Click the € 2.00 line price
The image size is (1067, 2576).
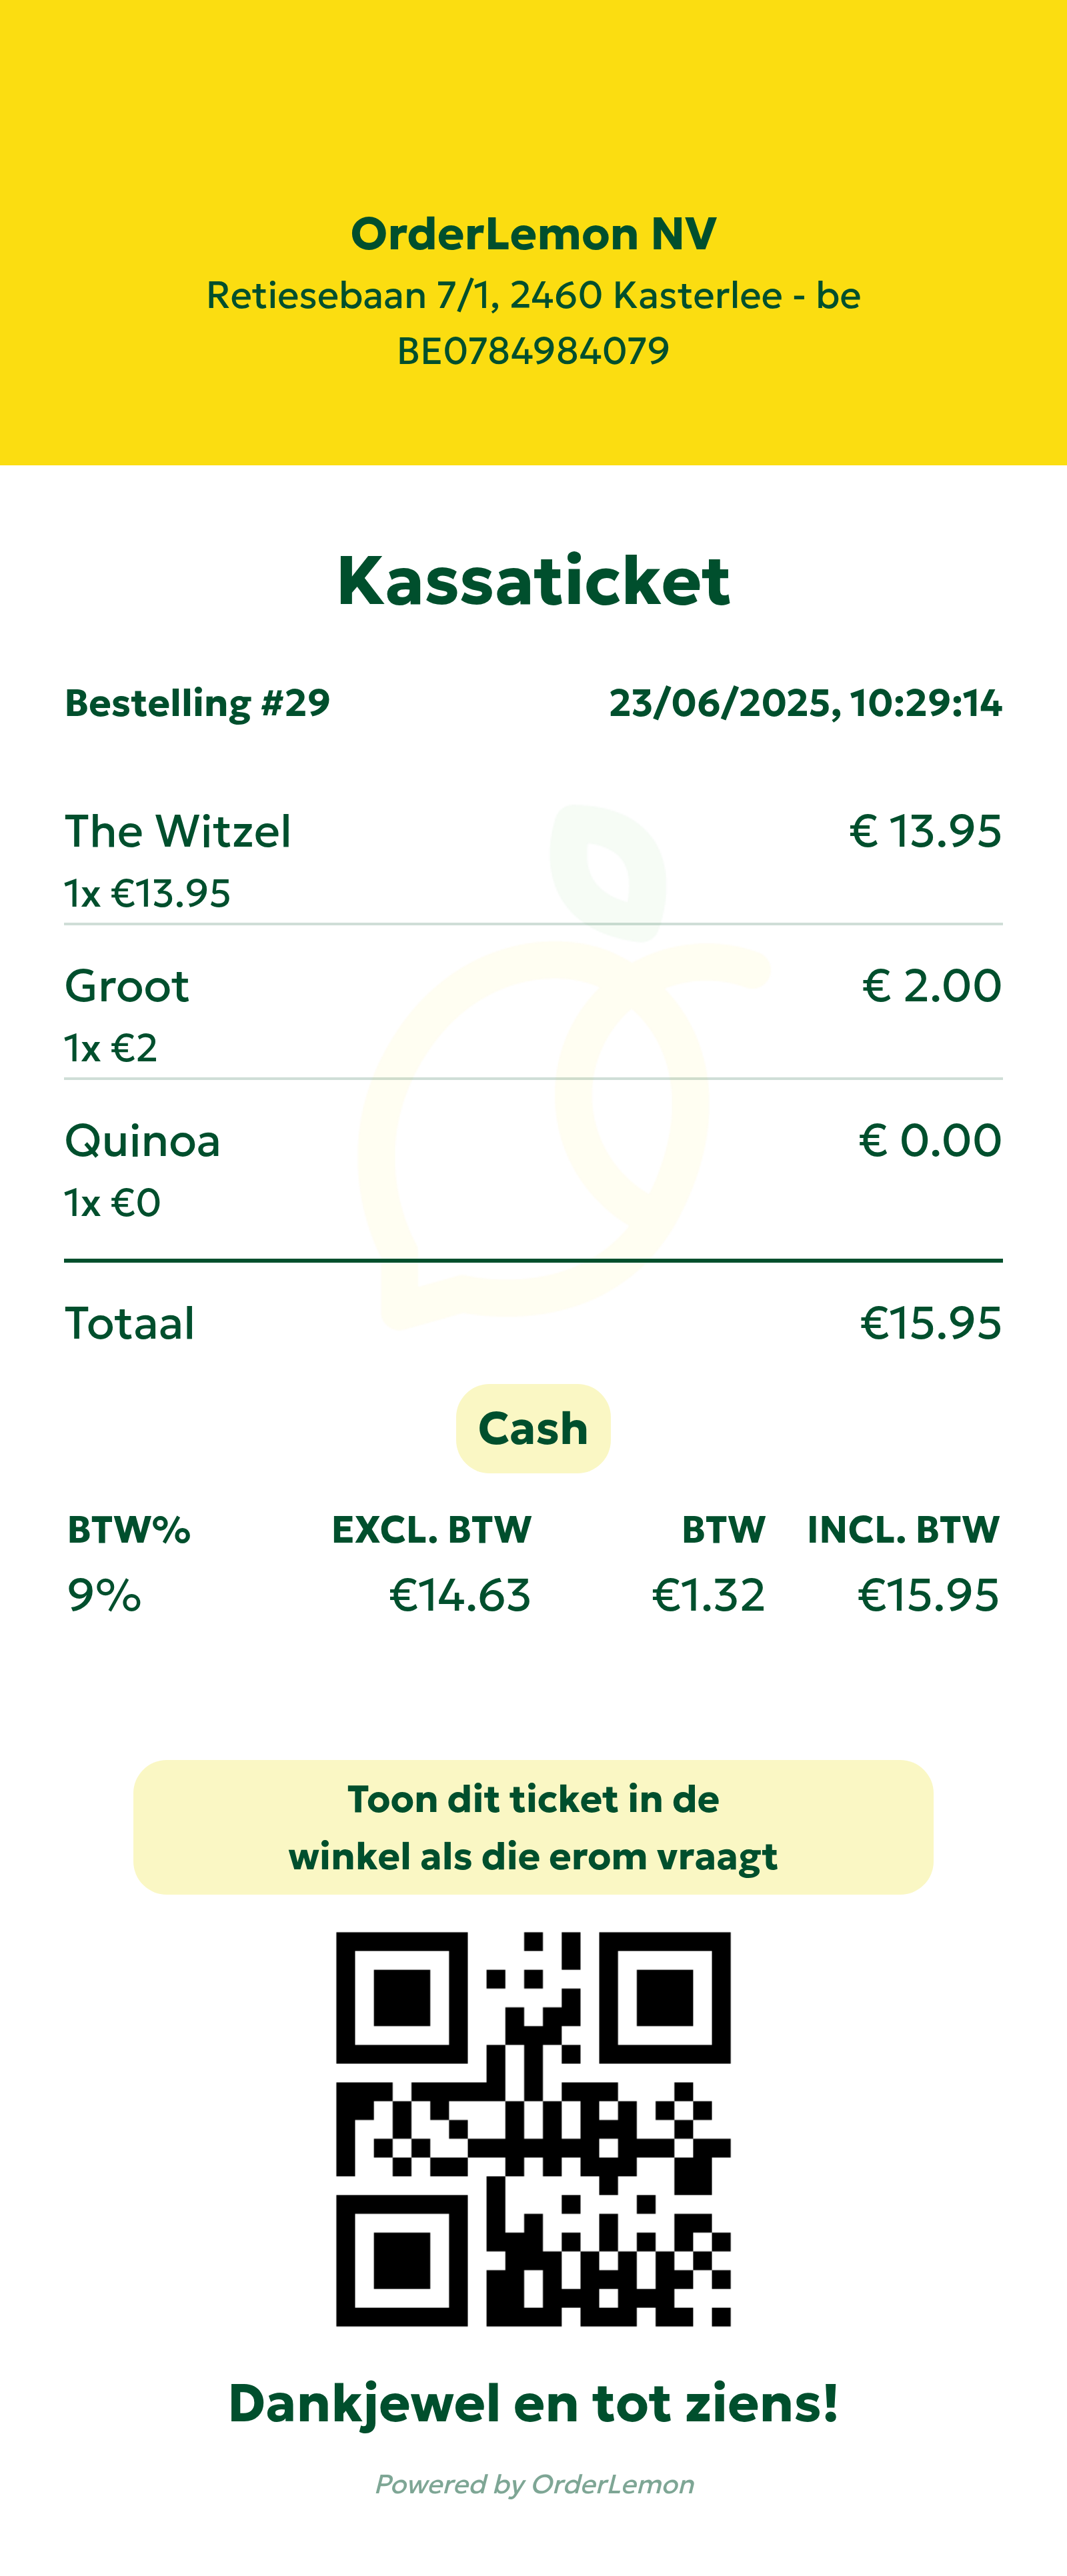pyautogui.click(x=931, y=986)
